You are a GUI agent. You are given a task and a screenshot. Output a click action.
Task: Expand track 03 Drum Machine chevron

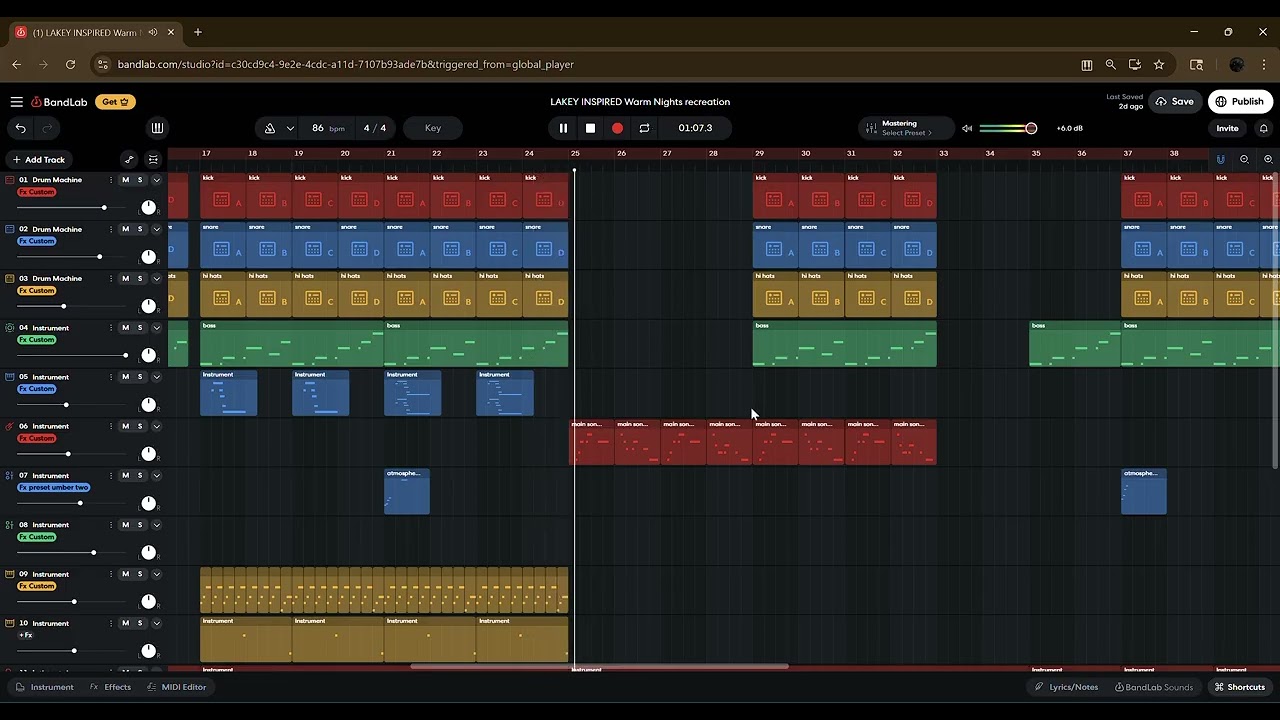point(156,279)
